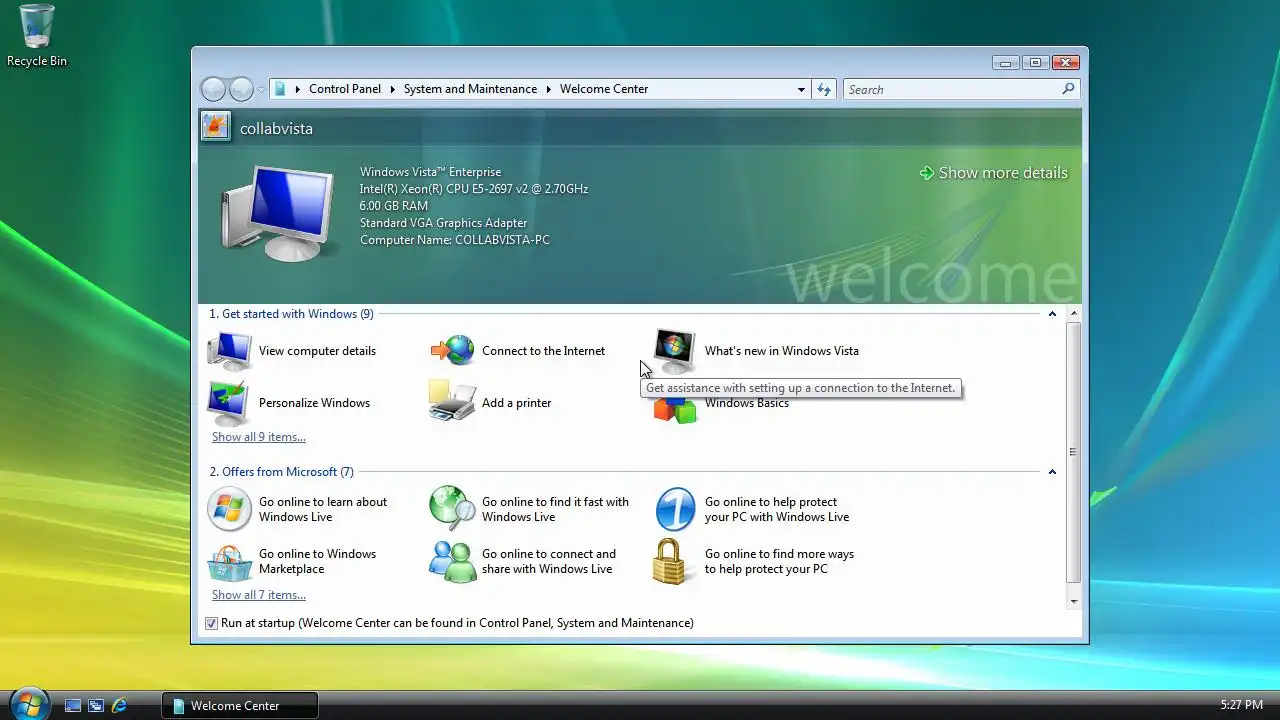Click the scrollbar down arrow
The width and height of the screenshot is (1280, 720).
1073,601
